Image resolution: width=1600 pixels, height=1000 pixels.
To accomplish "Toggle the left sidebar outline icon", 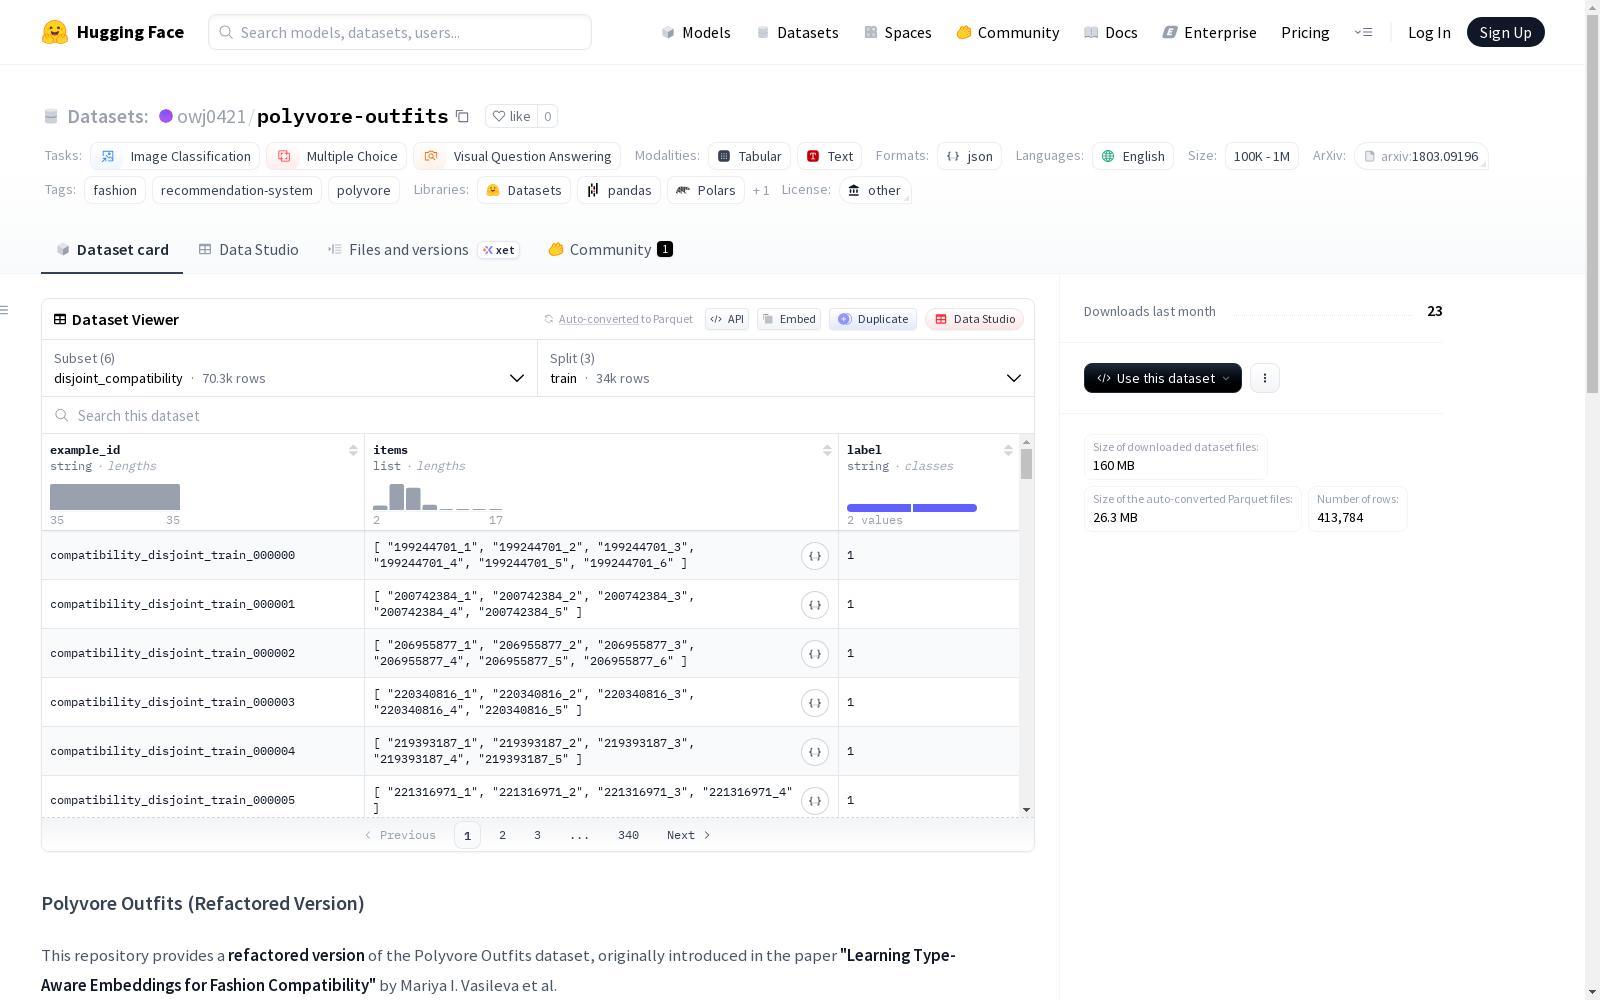I will pyautogui.click(x=4, y=310).
